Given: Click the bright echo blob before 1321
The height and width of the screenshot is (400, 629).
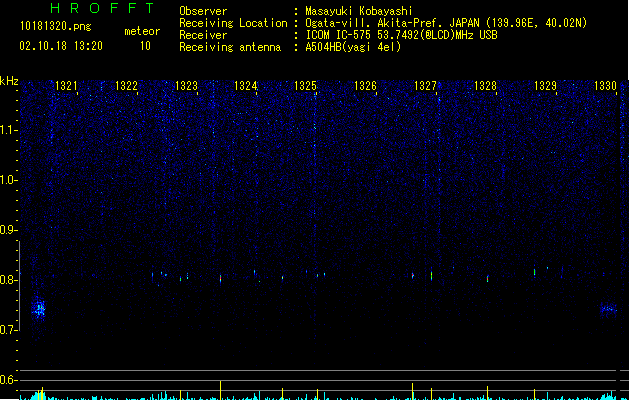Looking at the screenshot, I should click(39, 309).
